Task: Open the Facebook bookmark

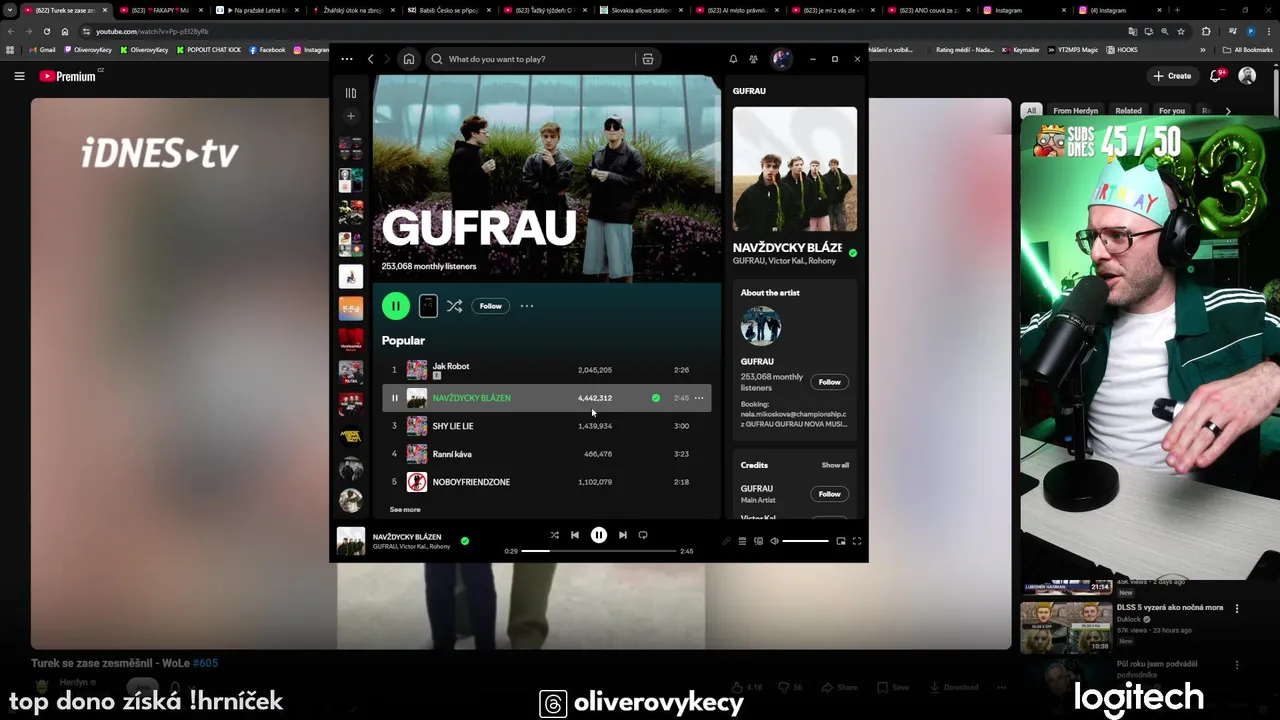Action: (x=267, y=49)
